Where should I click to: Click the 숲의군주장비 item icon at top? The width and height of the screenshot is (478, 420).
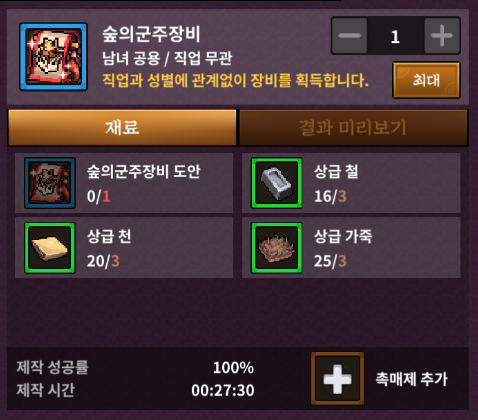click(53, 57)
